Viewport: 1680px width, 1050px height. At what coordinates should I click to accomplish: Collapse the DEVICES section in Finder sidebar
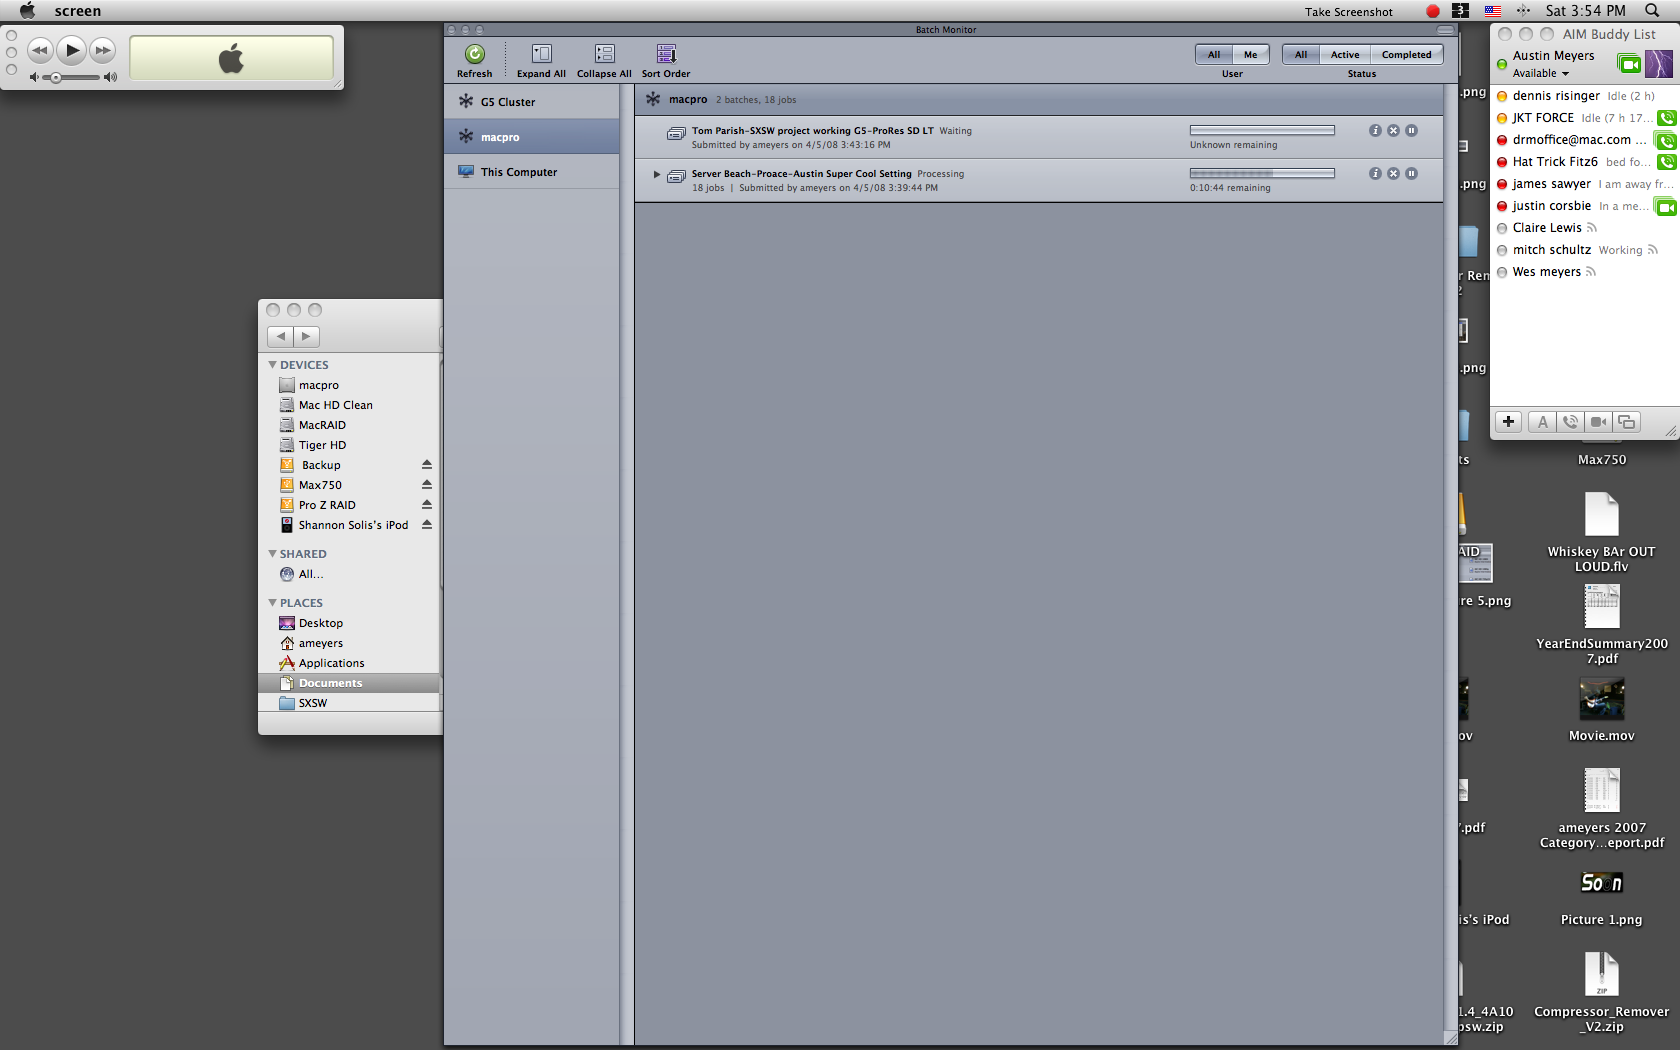point(273,365)
